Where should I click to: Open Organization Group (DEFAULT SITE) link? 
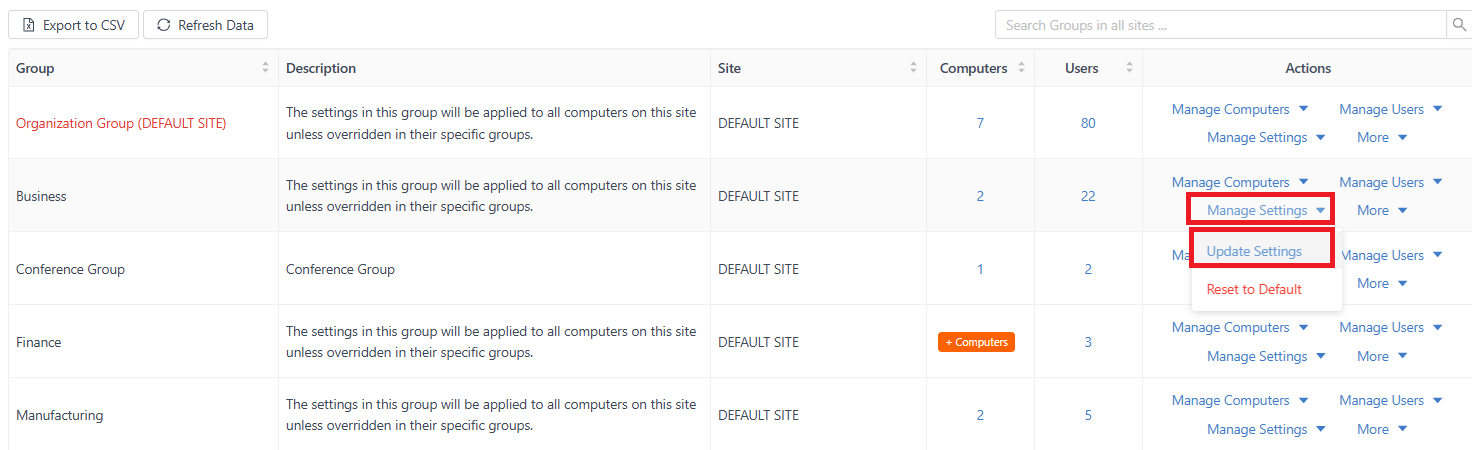(121, 124)
